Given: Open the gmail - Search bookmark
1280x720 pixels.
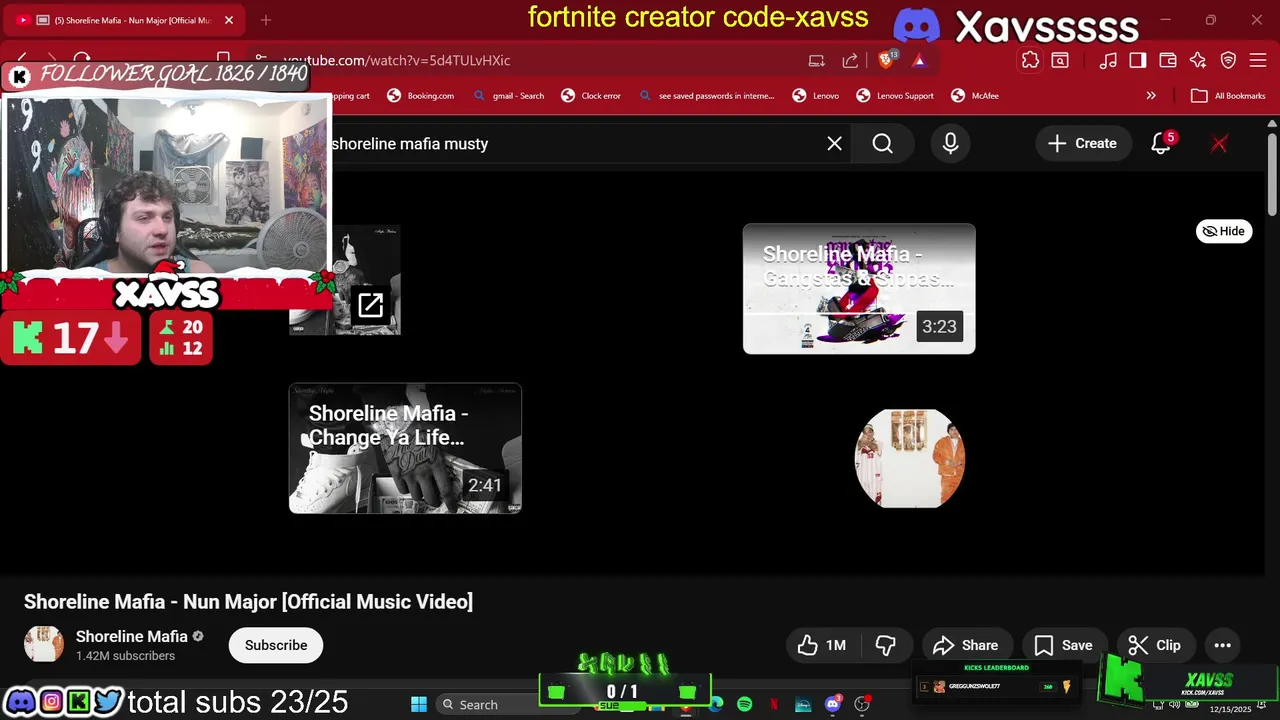Looking at the screenshot, I should click(x=509, y=96).
